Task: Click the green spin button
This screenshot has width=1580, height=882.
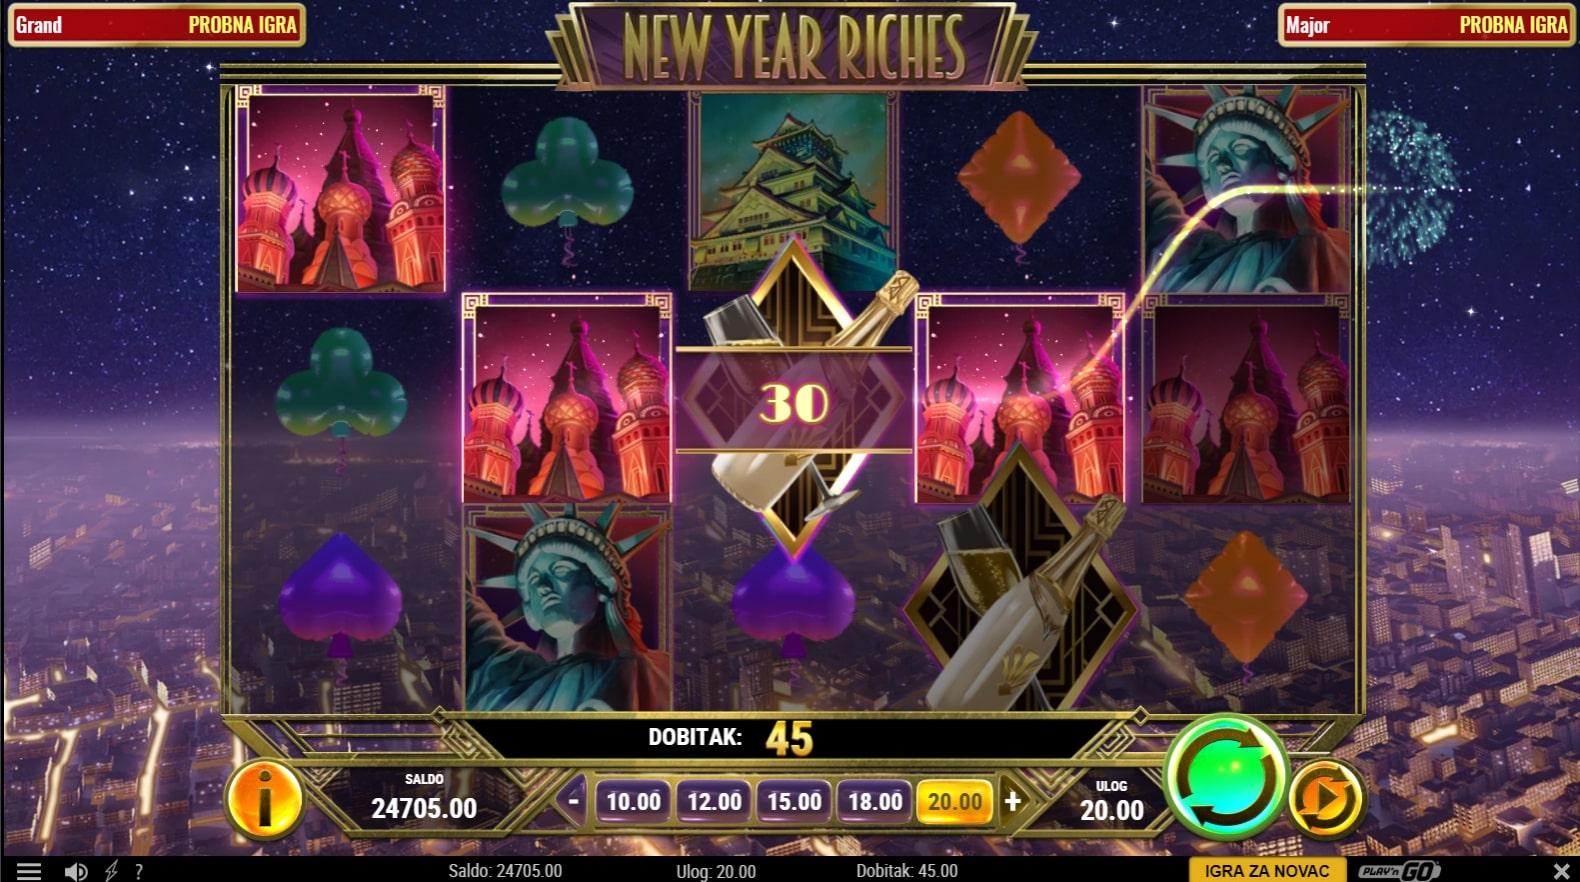Action: [1226, 777]
